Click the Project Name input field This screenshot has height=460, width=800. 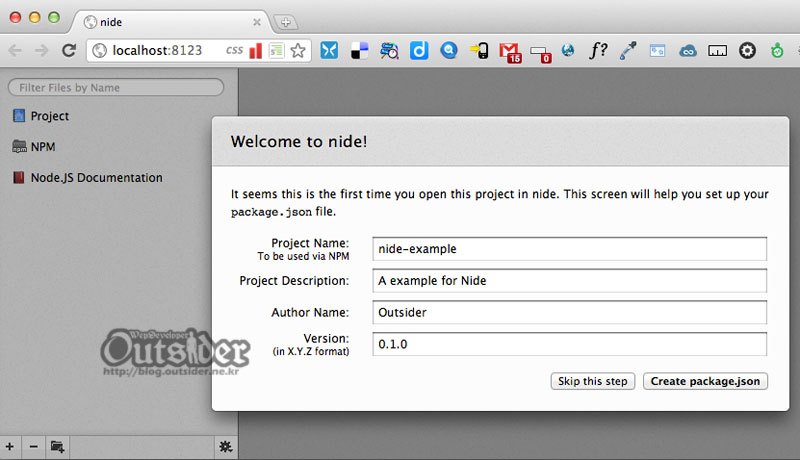pos(569,249)
